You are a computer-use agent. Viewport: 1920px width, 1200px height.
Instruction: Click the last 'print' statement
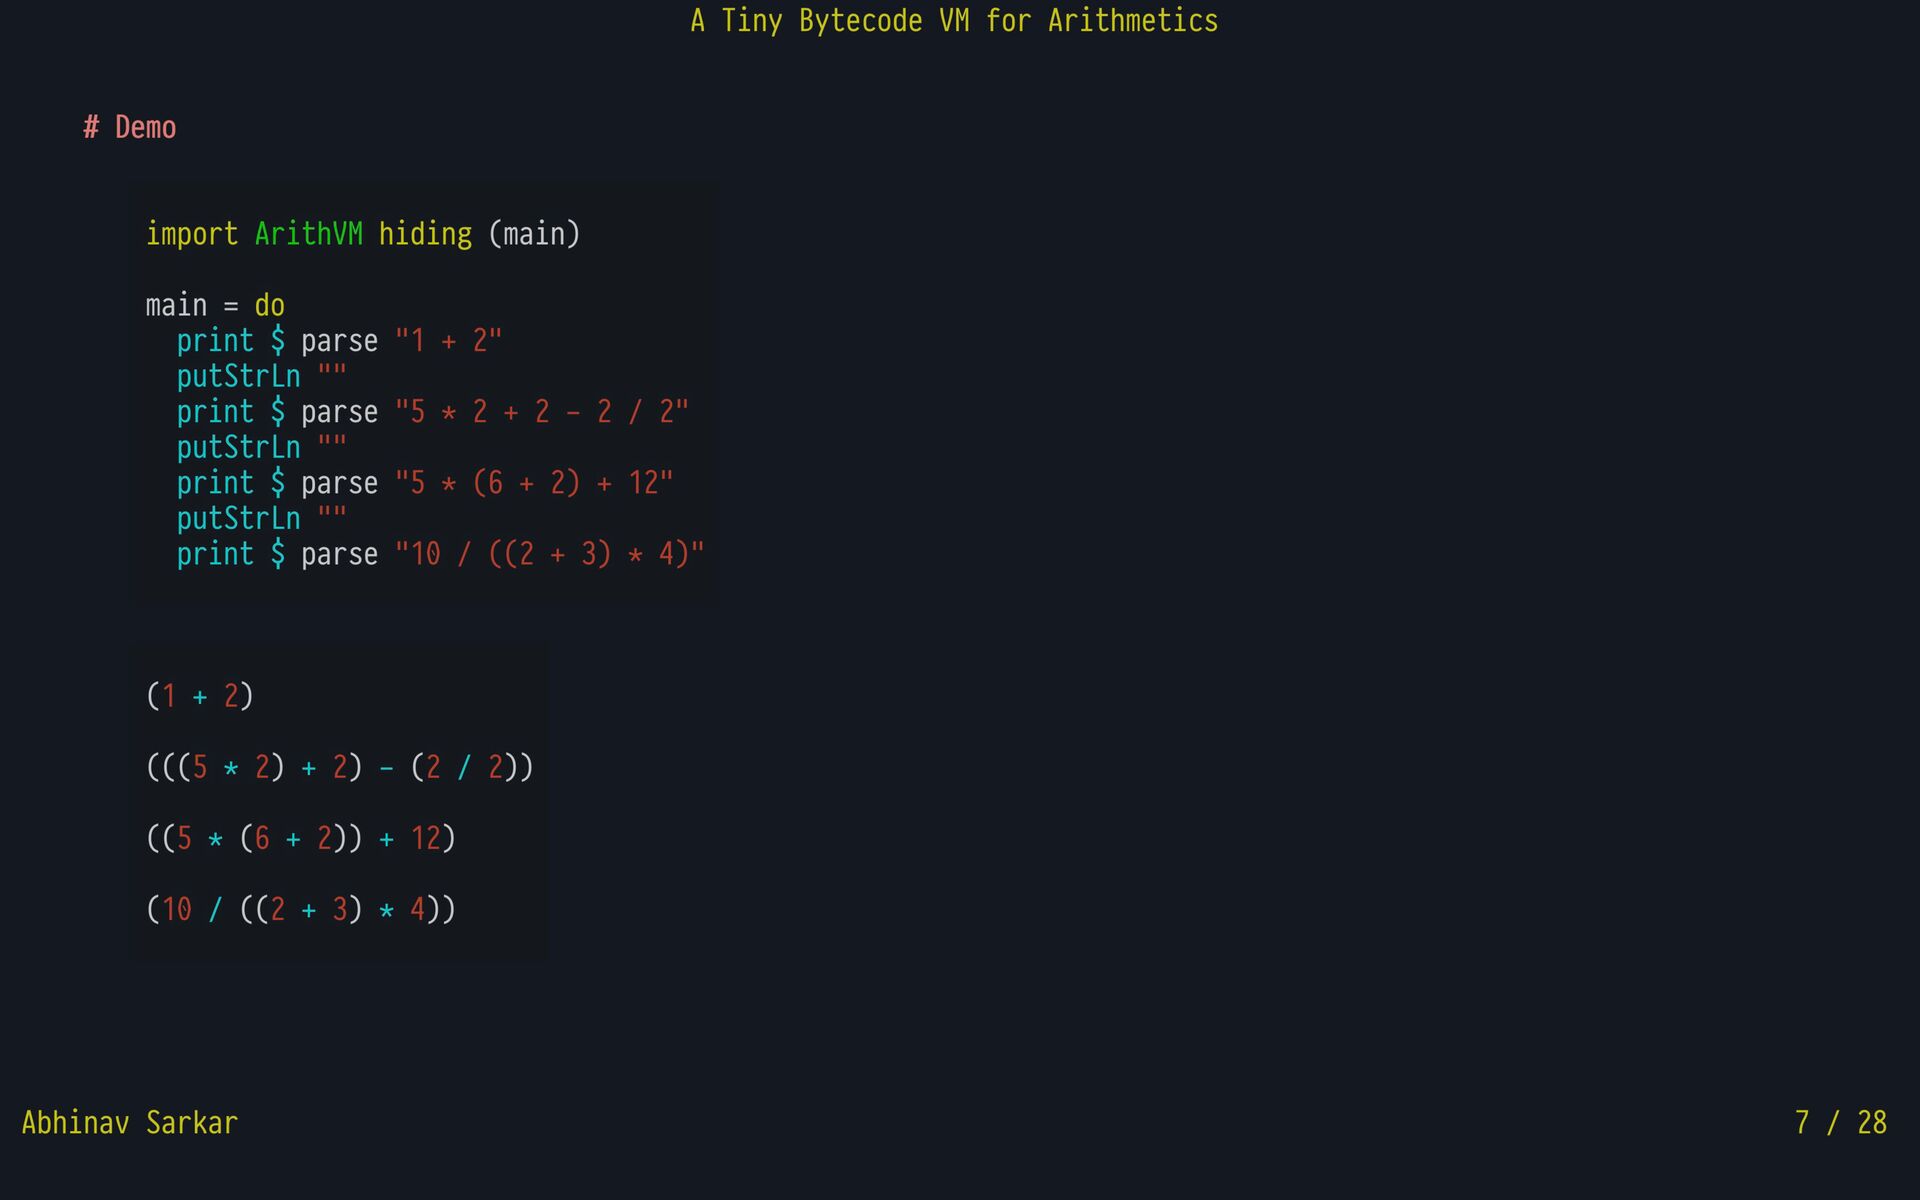215,554
